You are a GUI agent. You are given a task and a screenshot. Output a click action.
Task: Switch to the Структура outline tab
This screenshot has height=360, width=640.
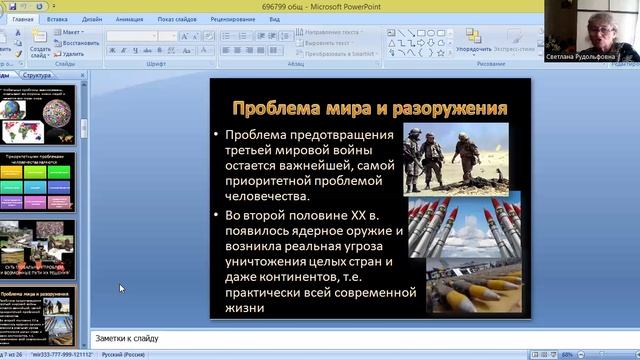[x=37, y=75]
